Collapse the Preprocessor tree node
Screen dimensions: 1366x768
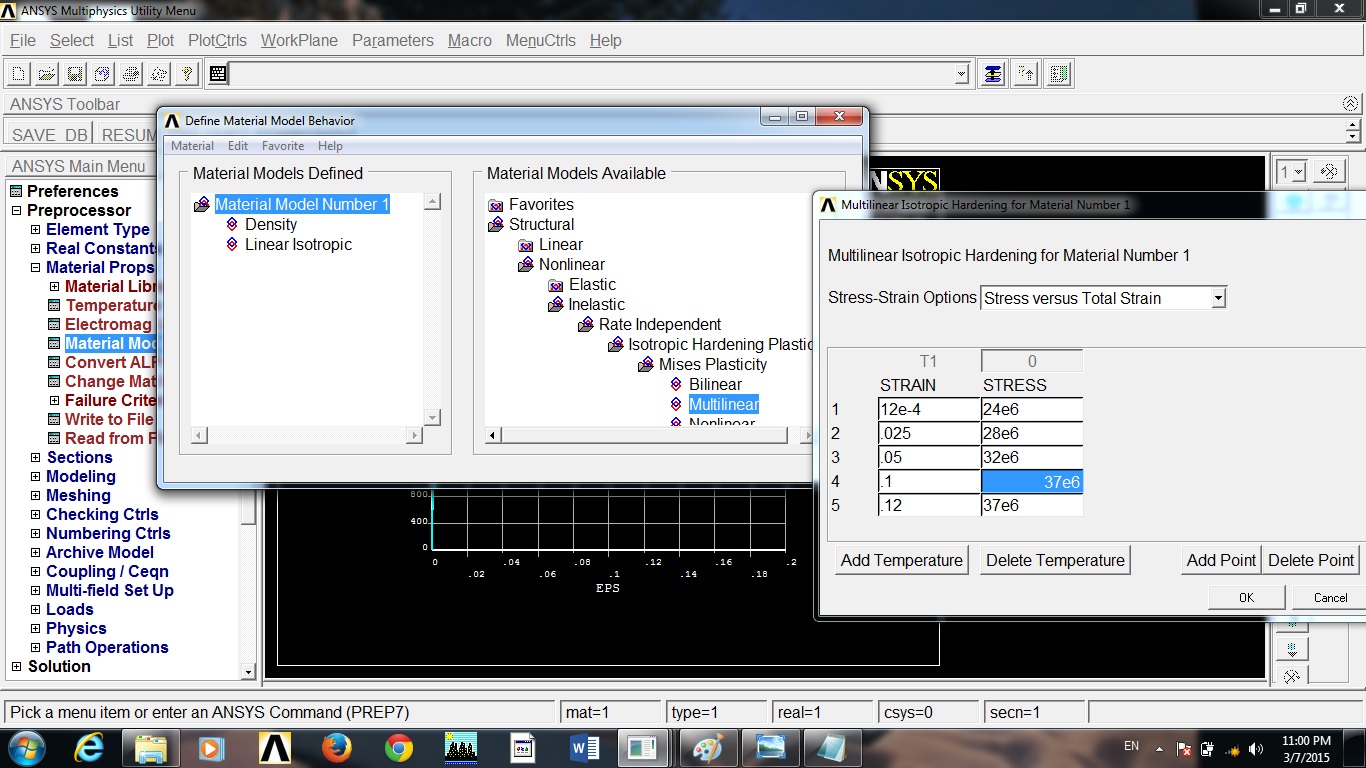click(16, 210)
